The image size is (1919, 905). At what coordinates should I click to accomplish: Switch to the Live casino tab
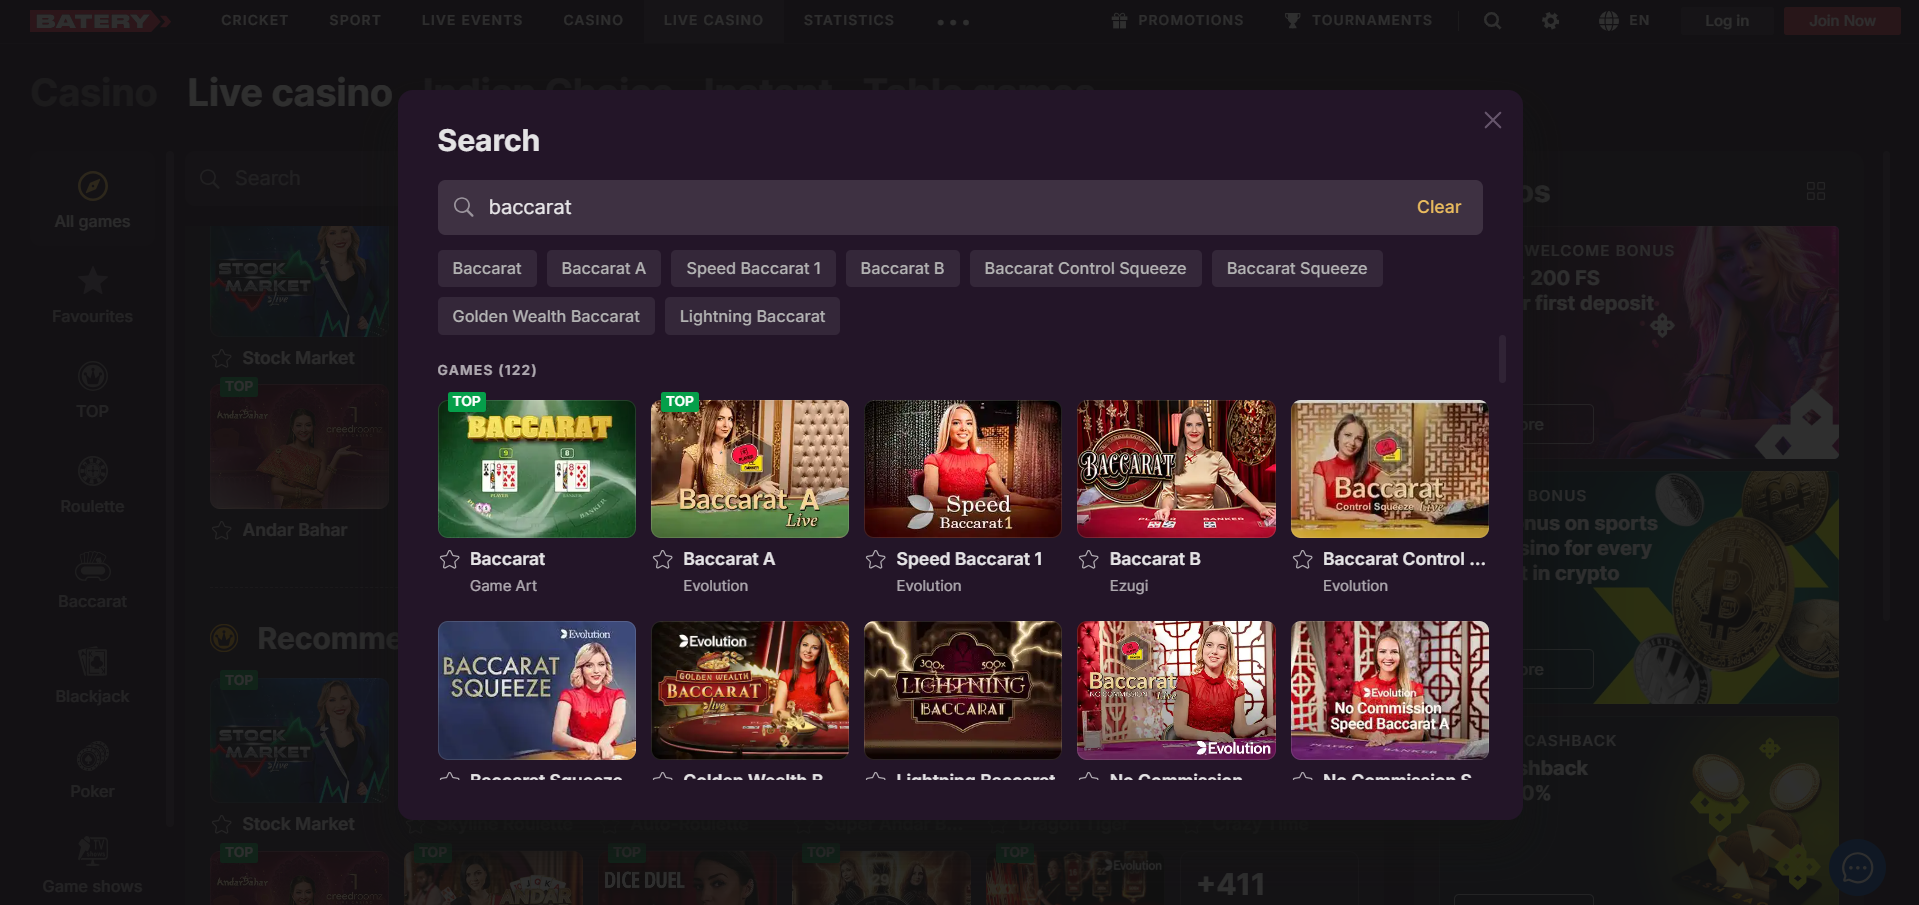coord(290,93)
